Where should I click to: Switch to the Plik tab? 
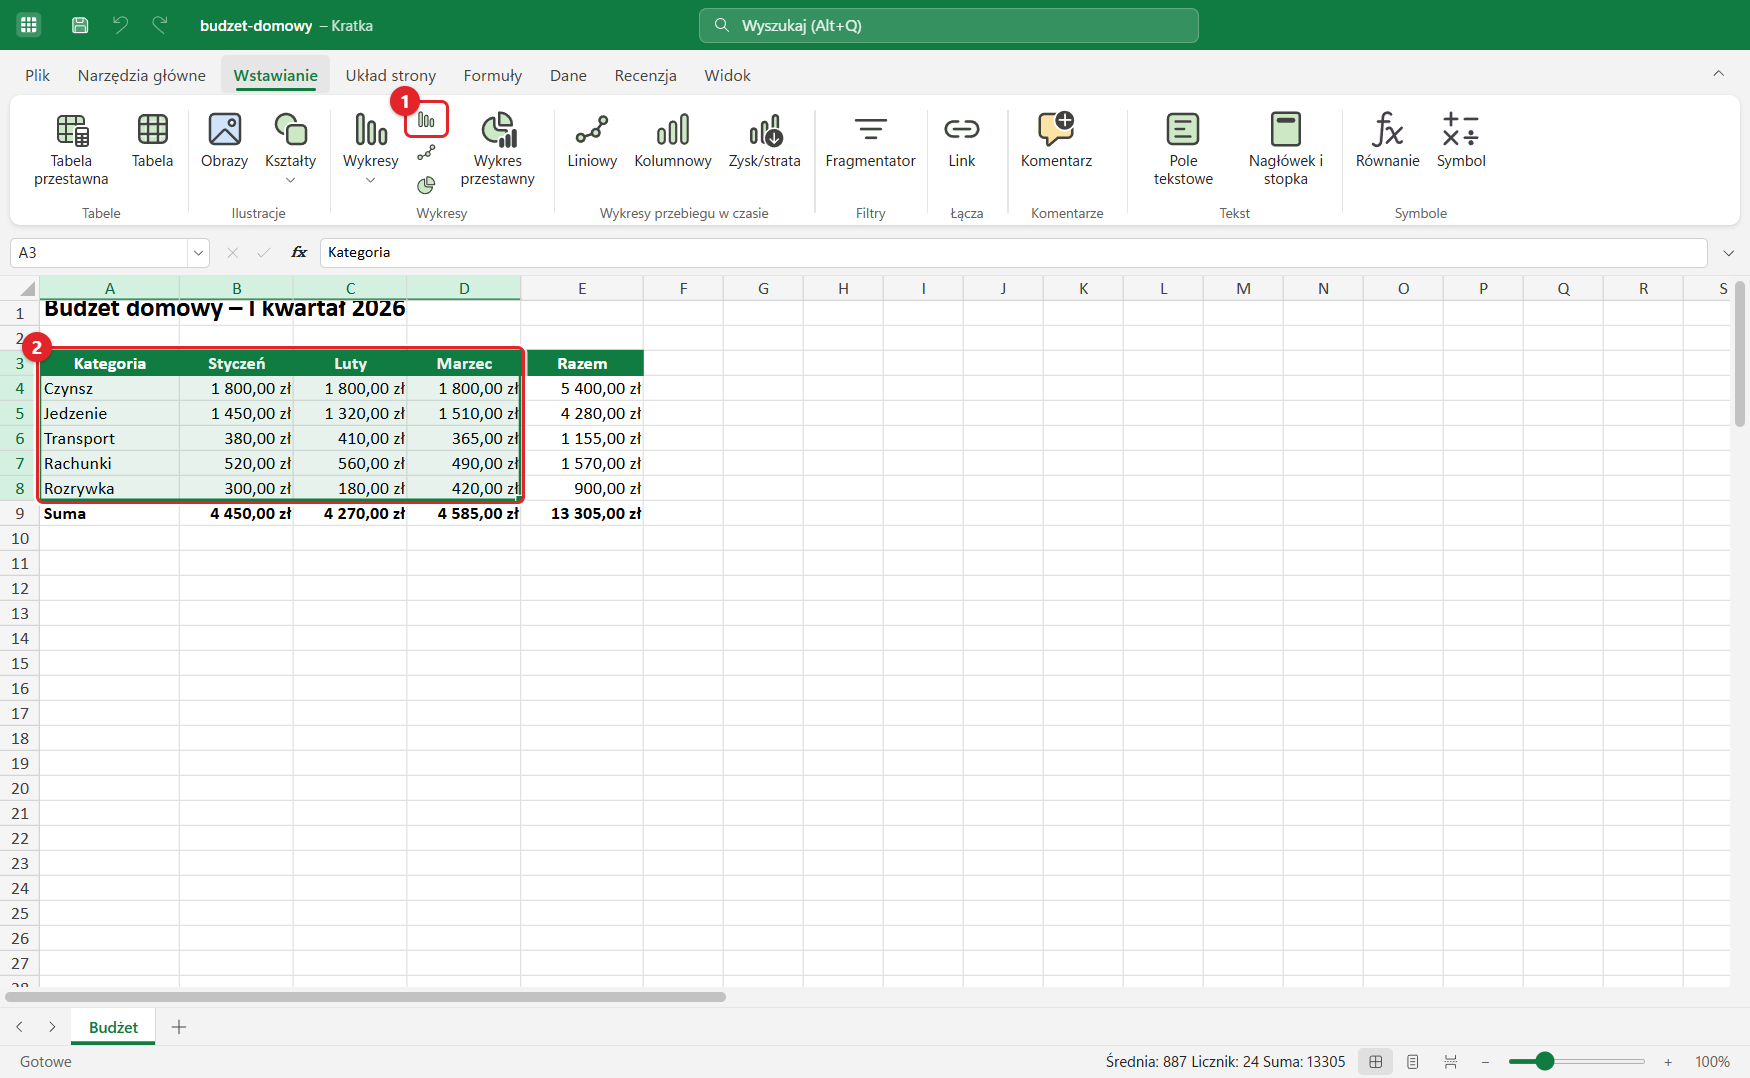pyautogui.click(x=38, y=75)
